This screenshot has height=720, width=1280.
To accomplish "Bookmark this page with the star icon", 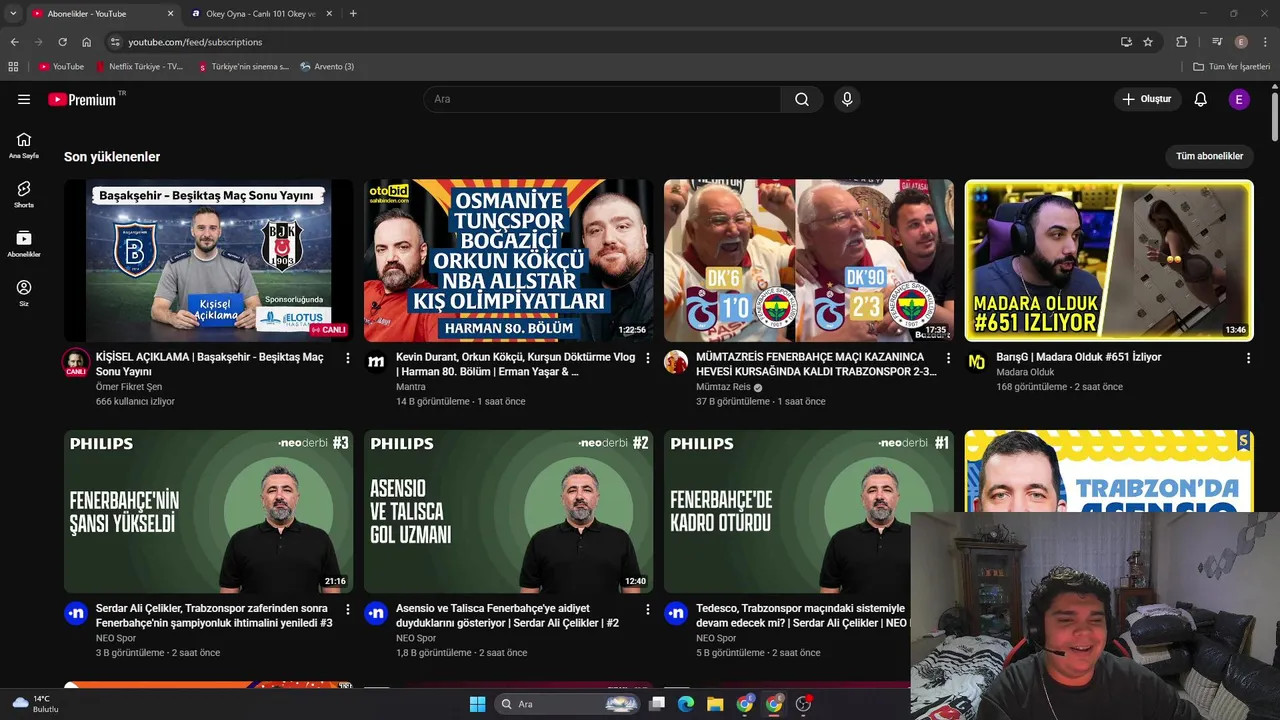I will [1148, 42].
